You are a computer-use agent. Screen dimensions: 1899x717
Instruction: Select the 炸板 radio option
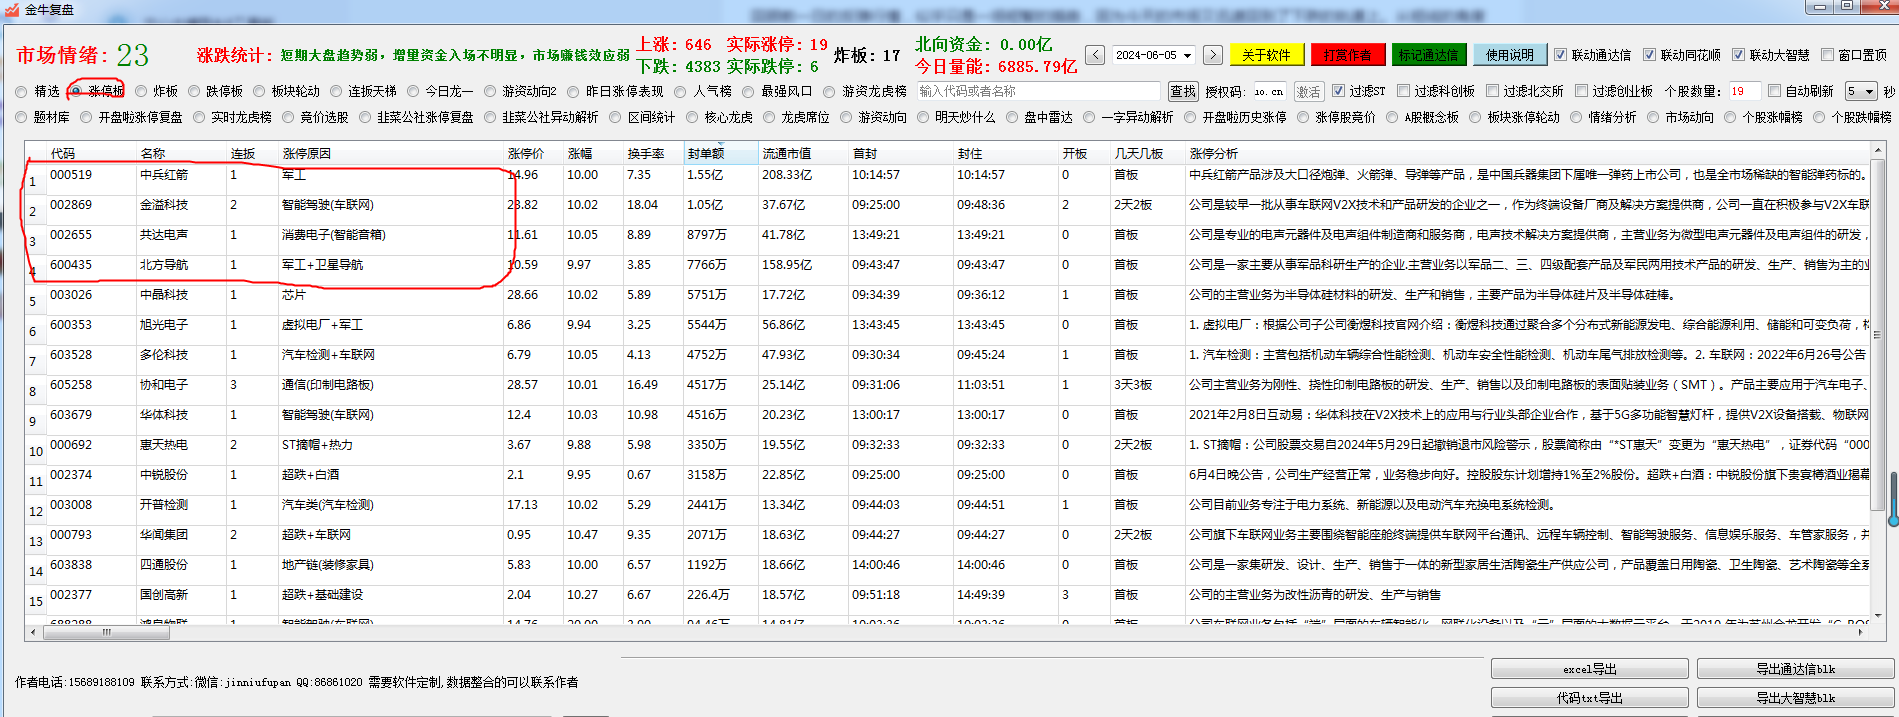point(141,91)
